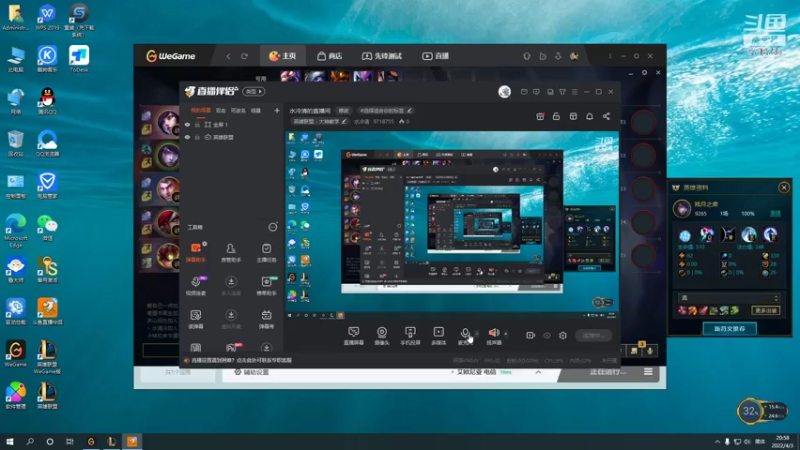Expand the server selector chevron
The height and width of the screenshot is (450, 800).
(538, 372)
